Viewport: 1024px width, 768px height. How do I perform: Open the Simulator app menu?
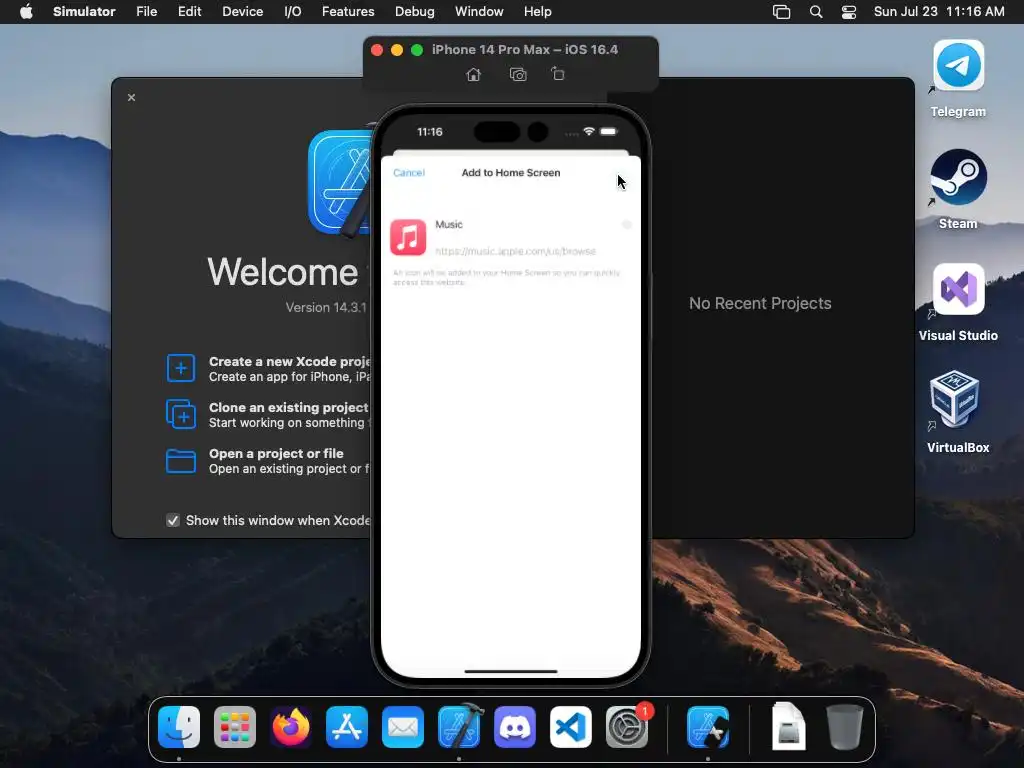[x=84, y=12]
